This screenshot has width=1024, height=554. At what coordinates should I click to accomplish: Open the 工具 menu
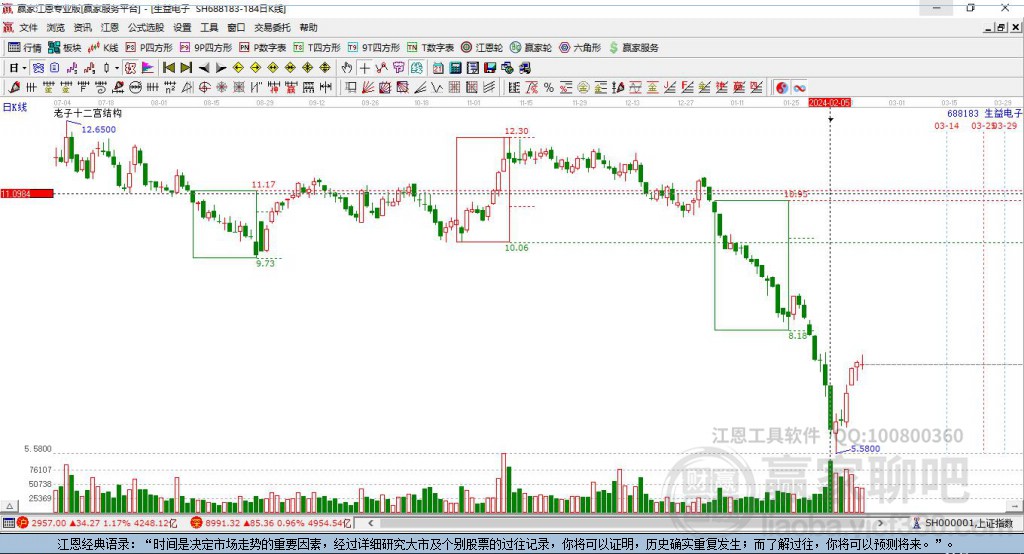tap(209, 27)
